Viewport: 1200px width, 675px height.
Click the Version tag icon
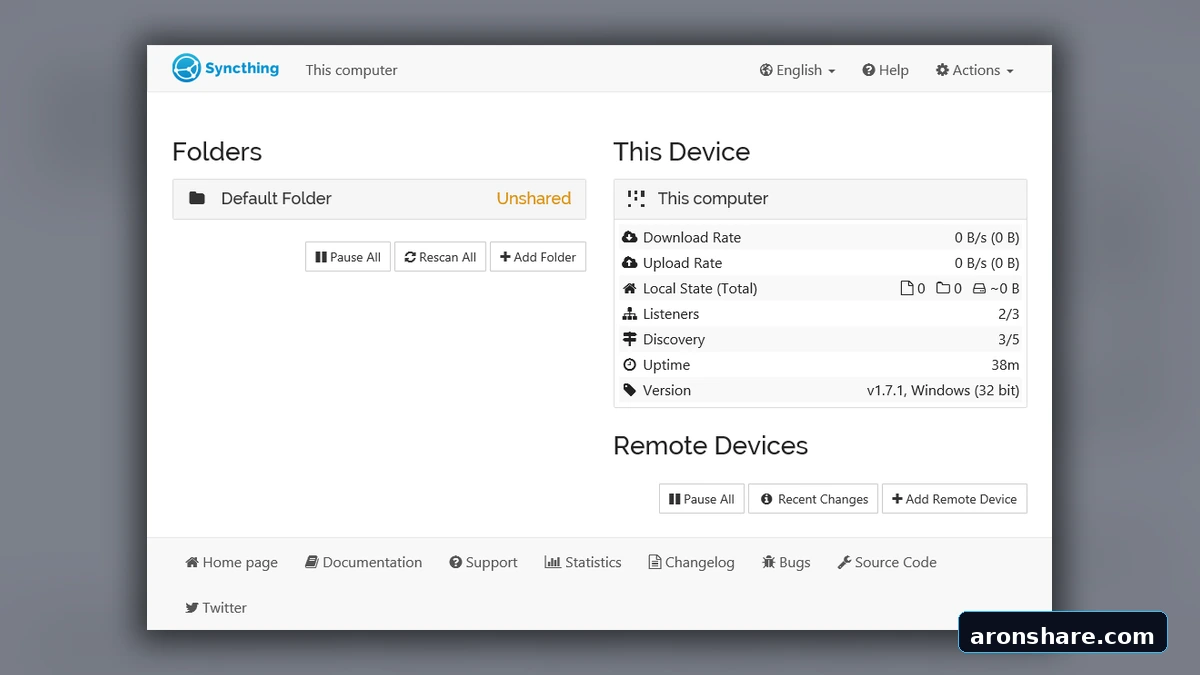pos(629,390)
